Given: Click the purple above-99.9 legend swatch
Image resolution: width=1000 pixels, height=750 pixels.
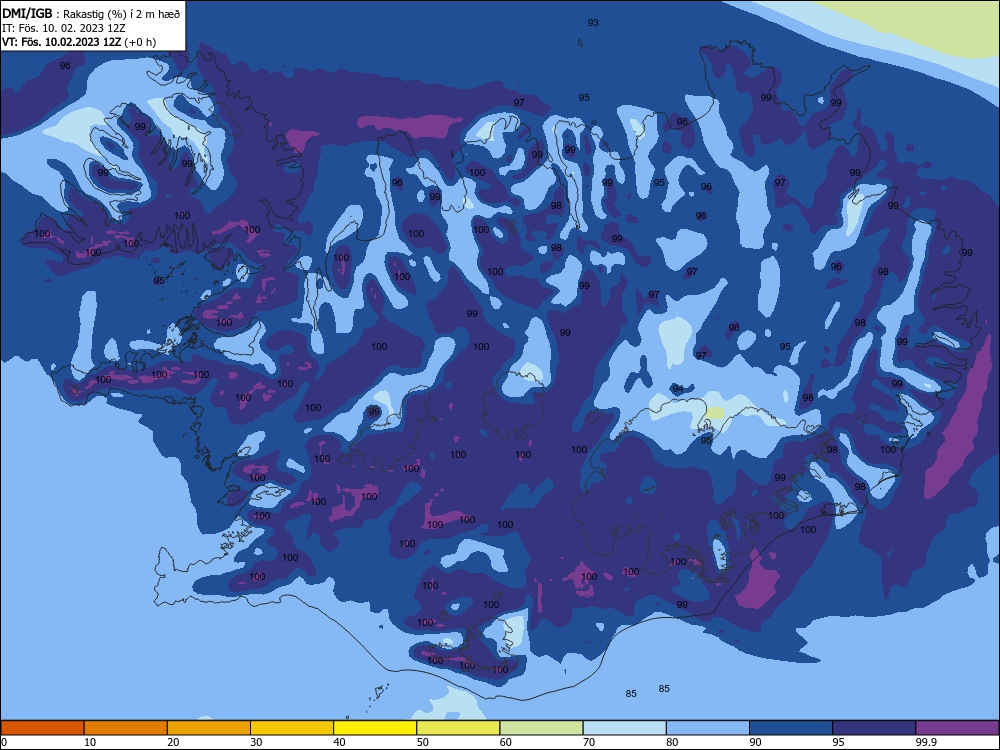Looking at the screenshot, I should (x=957, y=728).
